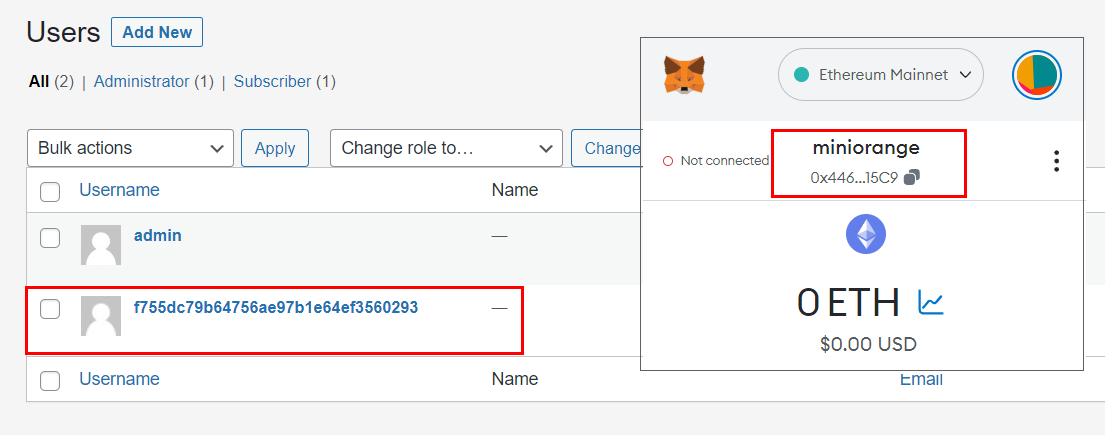Click the Name column header at top
The width and height of the screenshot is (1105, 435).
515,190
